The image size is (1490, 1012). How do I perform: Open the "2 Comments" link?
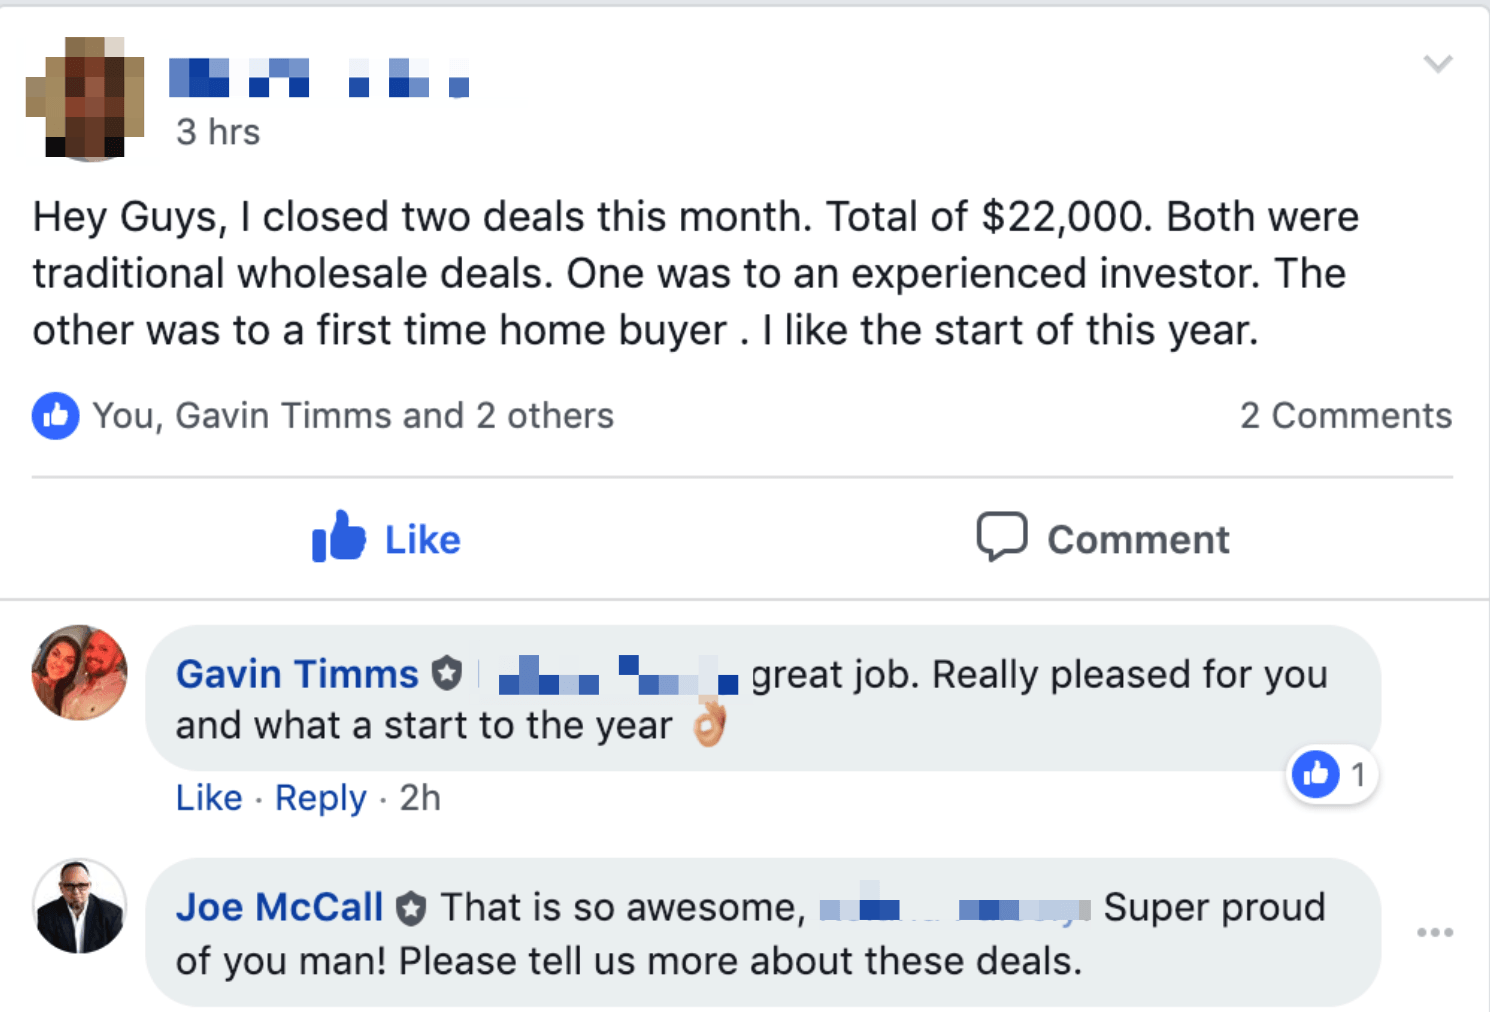pyautogui.click(x=1345, y=416)
